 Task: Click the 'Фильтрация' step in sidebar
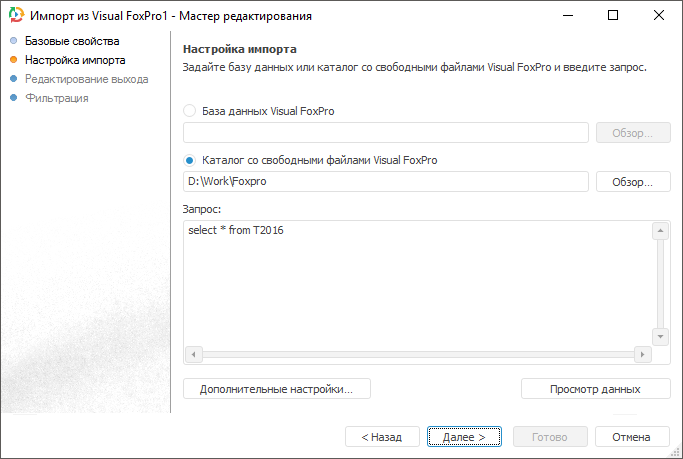[x=57, y=98]
